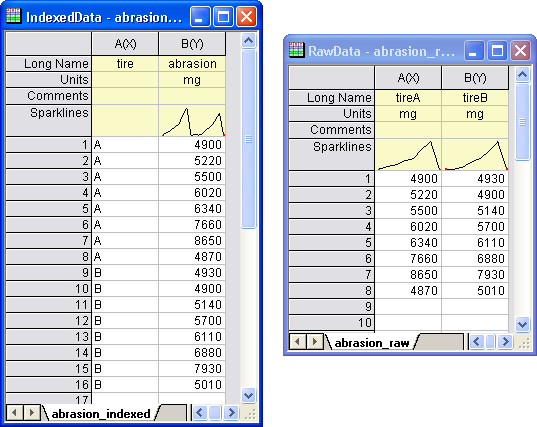
Task: Select cell with value 4930 in RawData
Action: (x=475, y=178)
